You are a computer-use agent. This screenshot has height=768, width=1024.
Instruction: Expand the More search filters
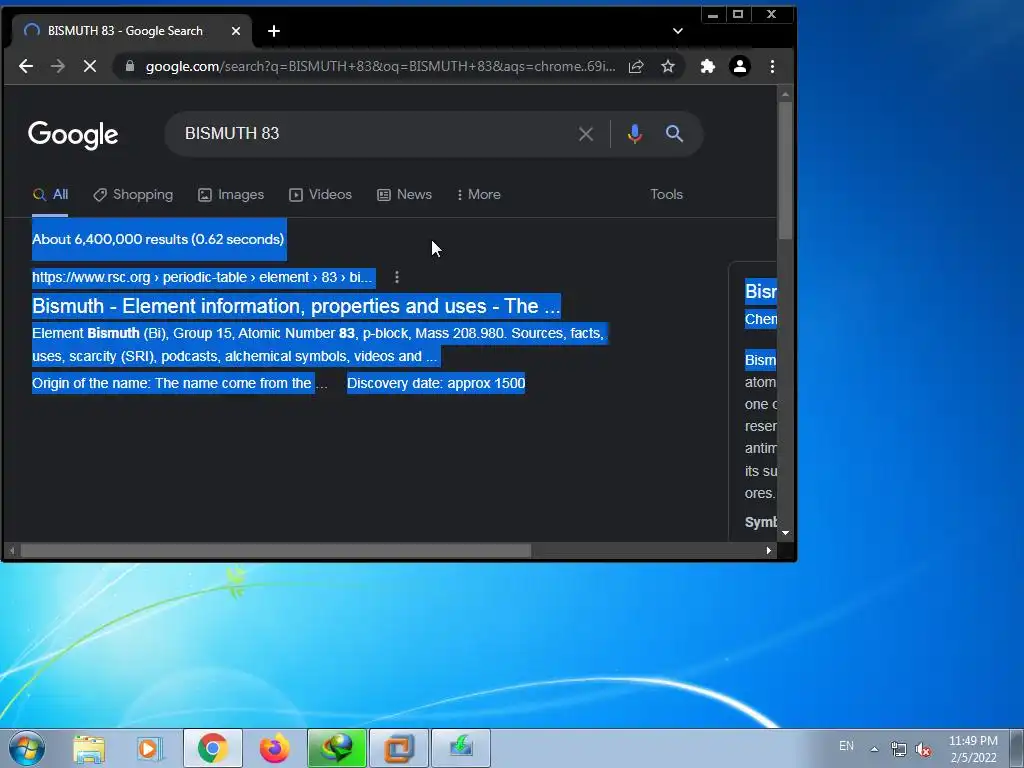(x=479, y=195)
